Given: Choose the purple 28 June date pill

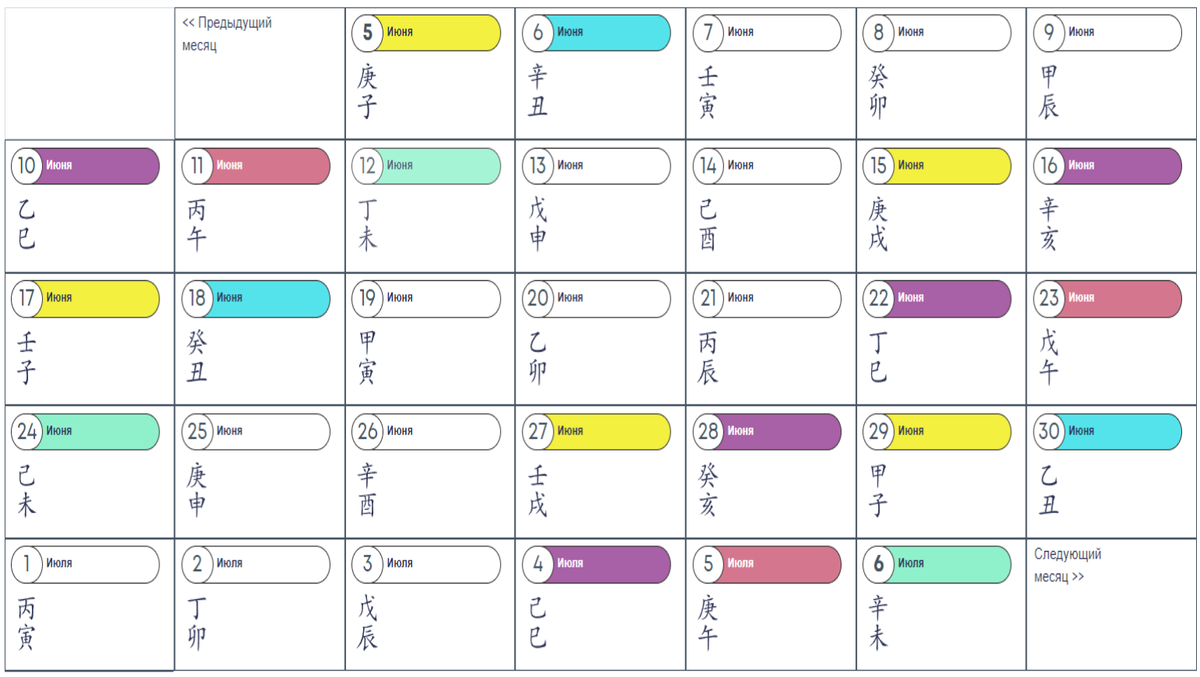Looking at the screenshot, I should pos(767,432).
